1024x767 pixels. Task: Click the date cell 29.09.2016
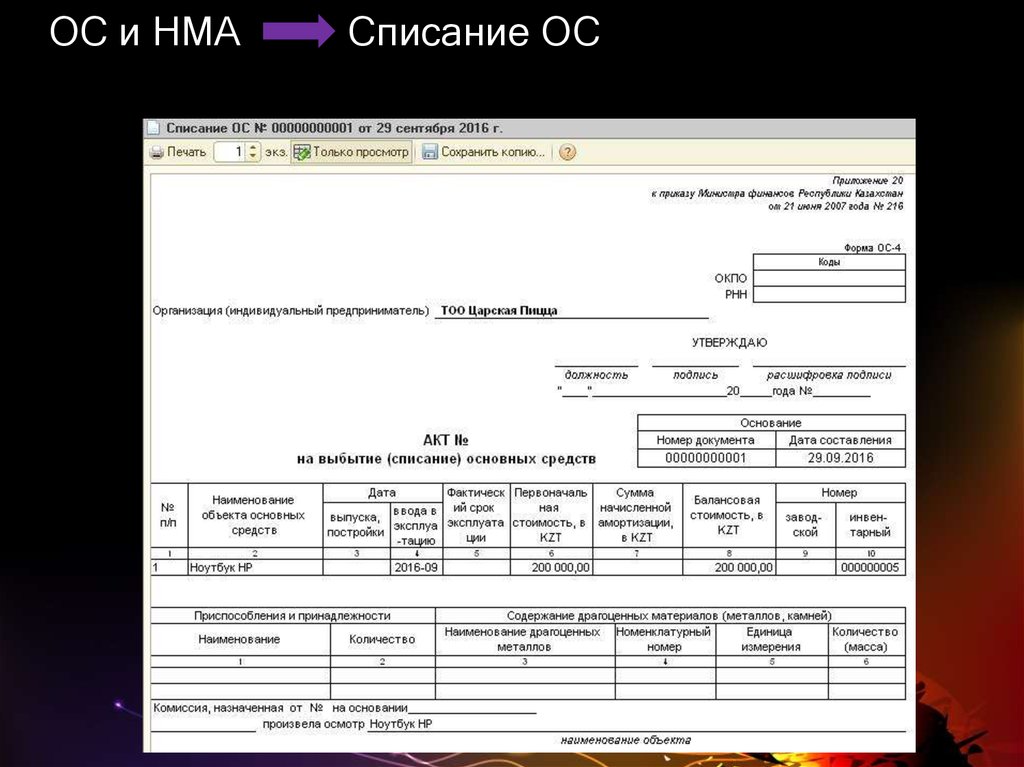coord(840,458)
